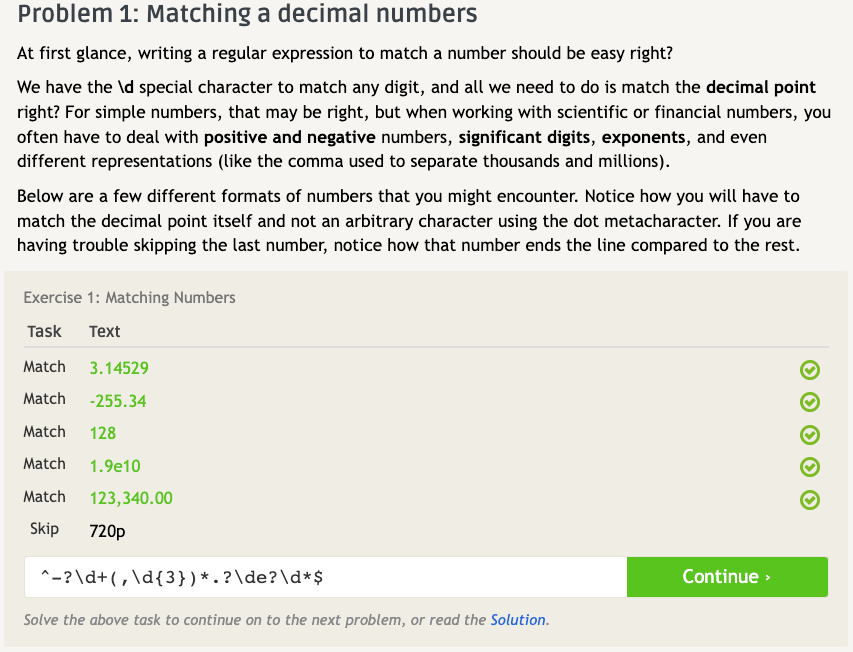Image resolution: width=853 pixels, height=652 pixels.
Task: Click the green checkmark beside -255.34
Action: [x=810, y=403]
